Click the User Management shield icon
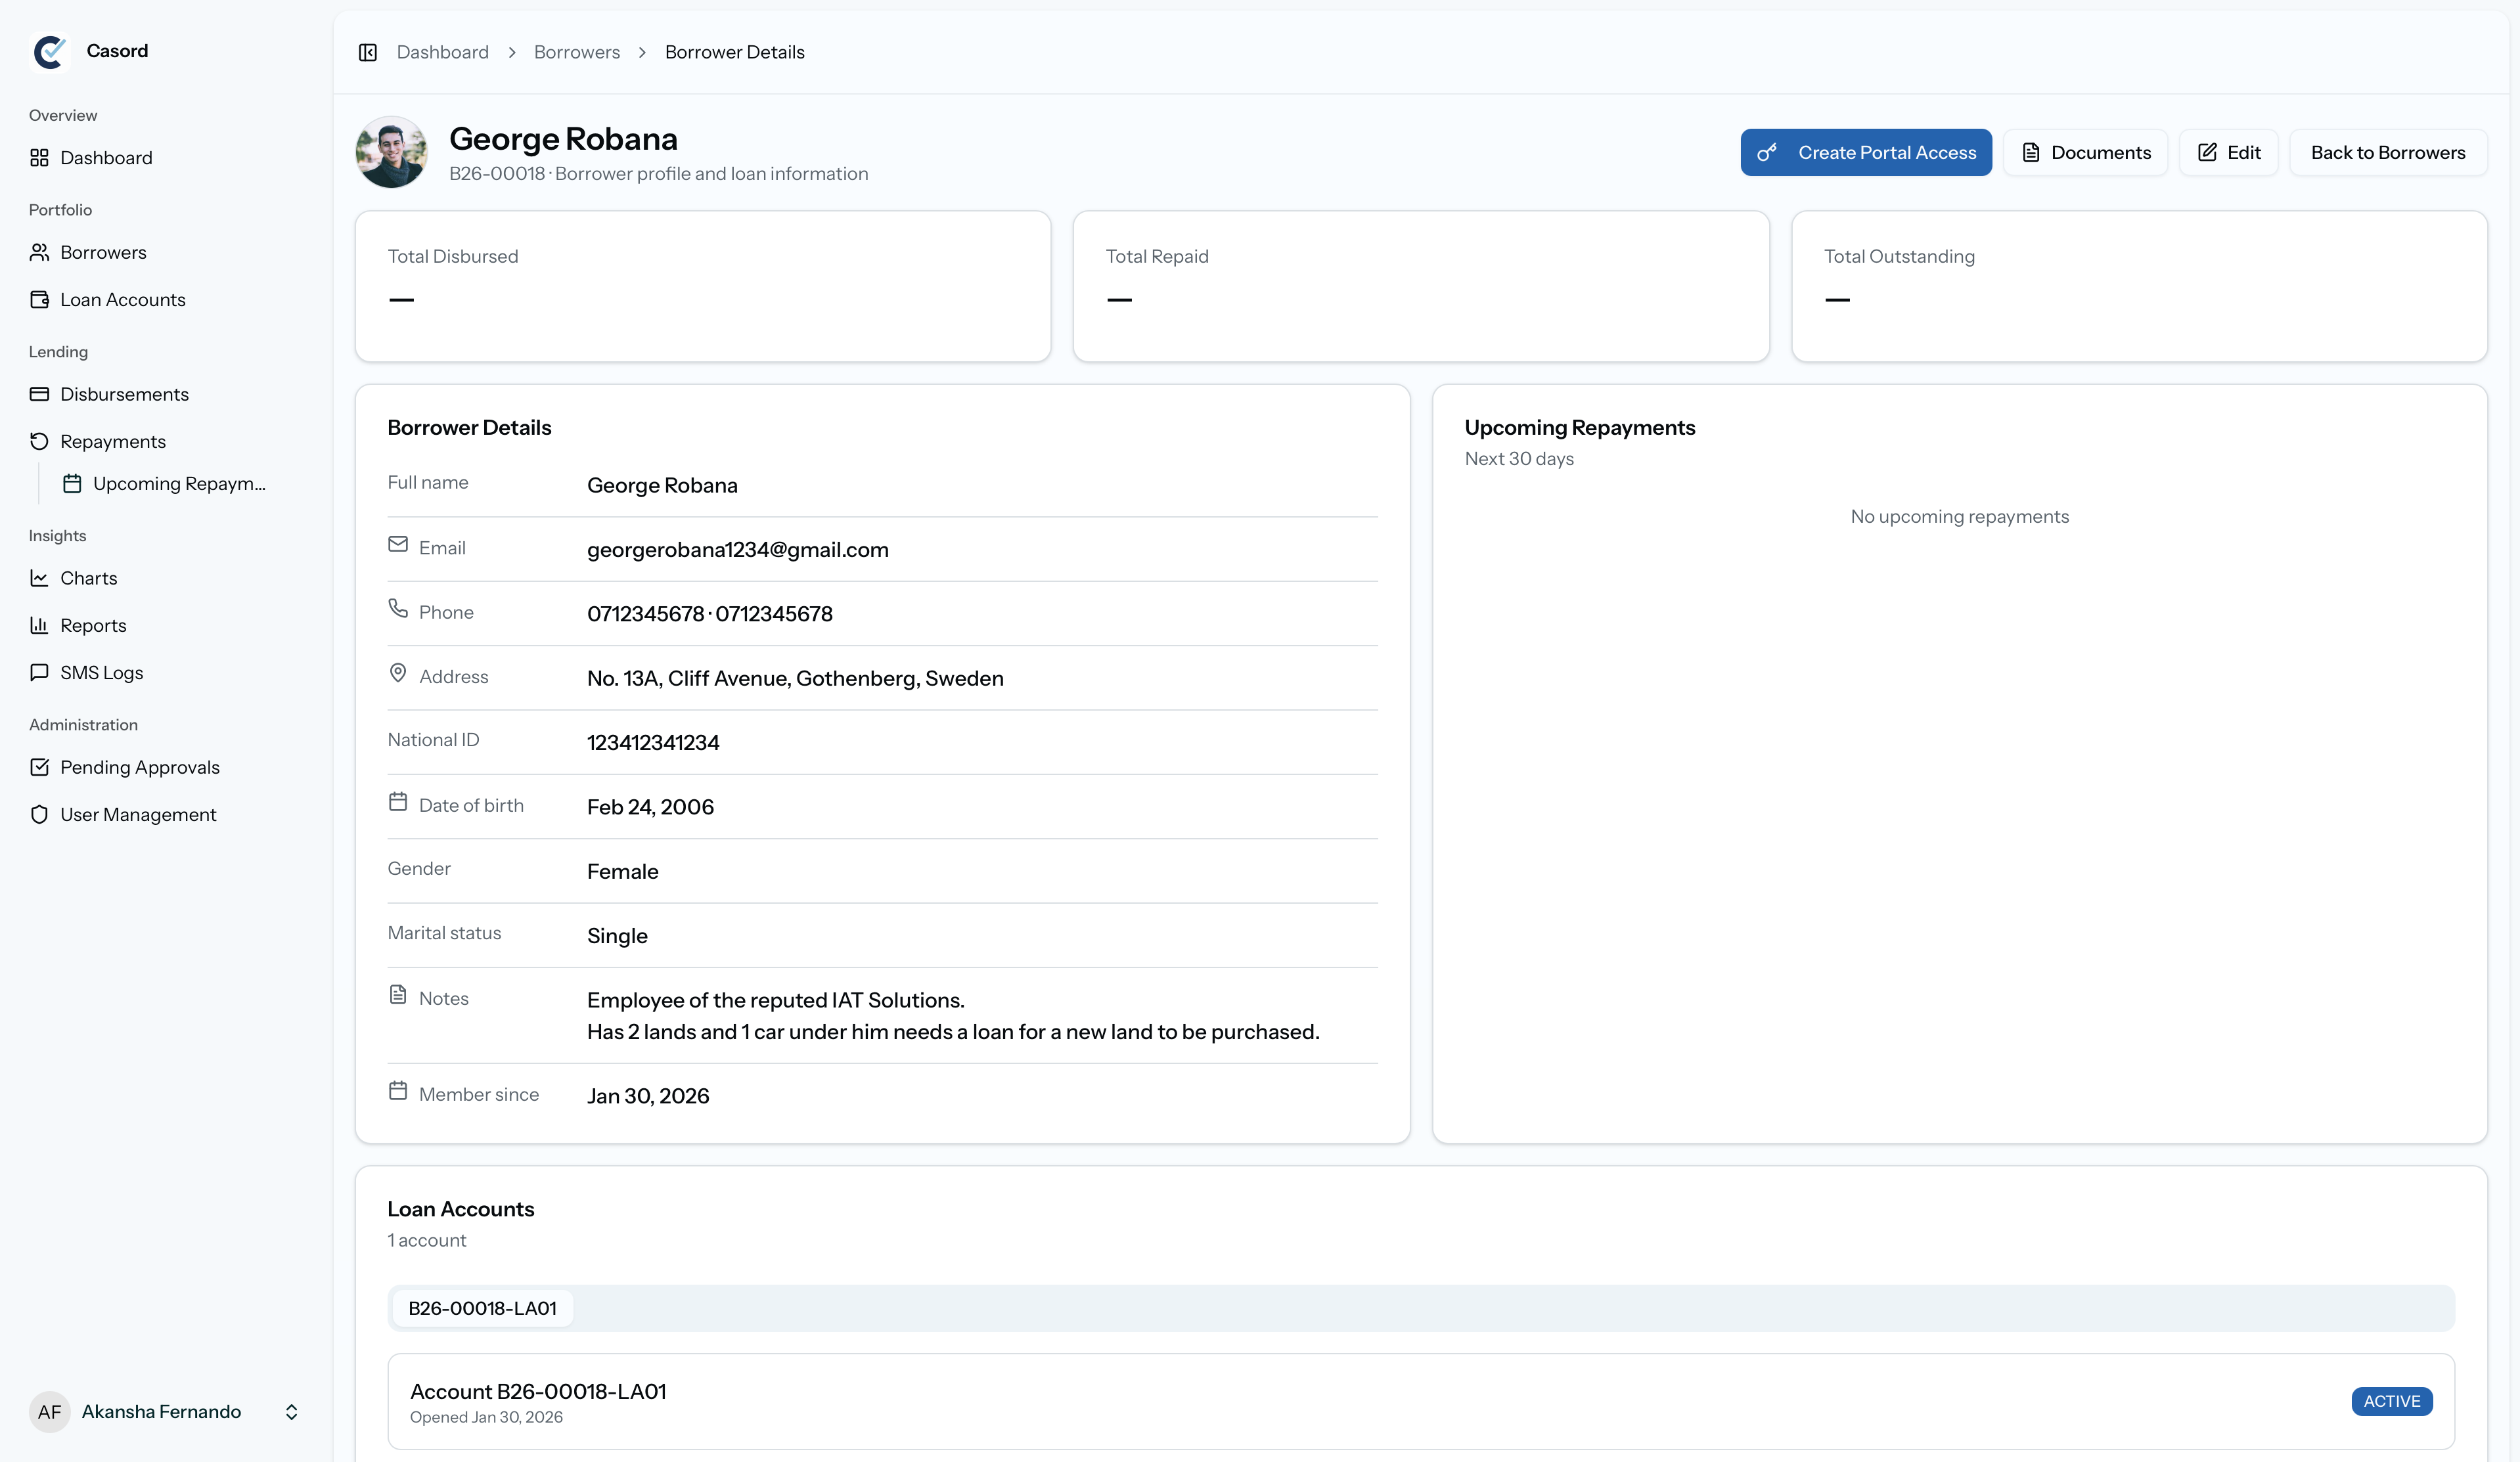The width and height of the screenshot is (2520, 1462). (x=39, y=815)
